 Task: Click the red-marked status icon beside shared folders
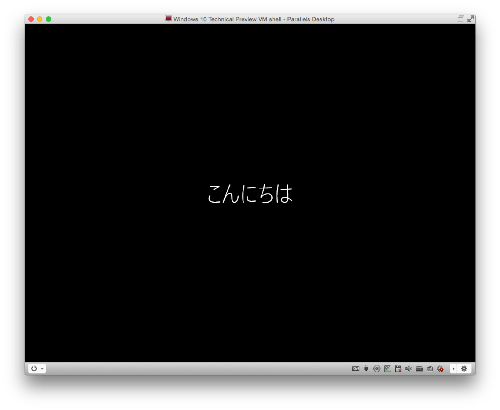pos(440,368)
